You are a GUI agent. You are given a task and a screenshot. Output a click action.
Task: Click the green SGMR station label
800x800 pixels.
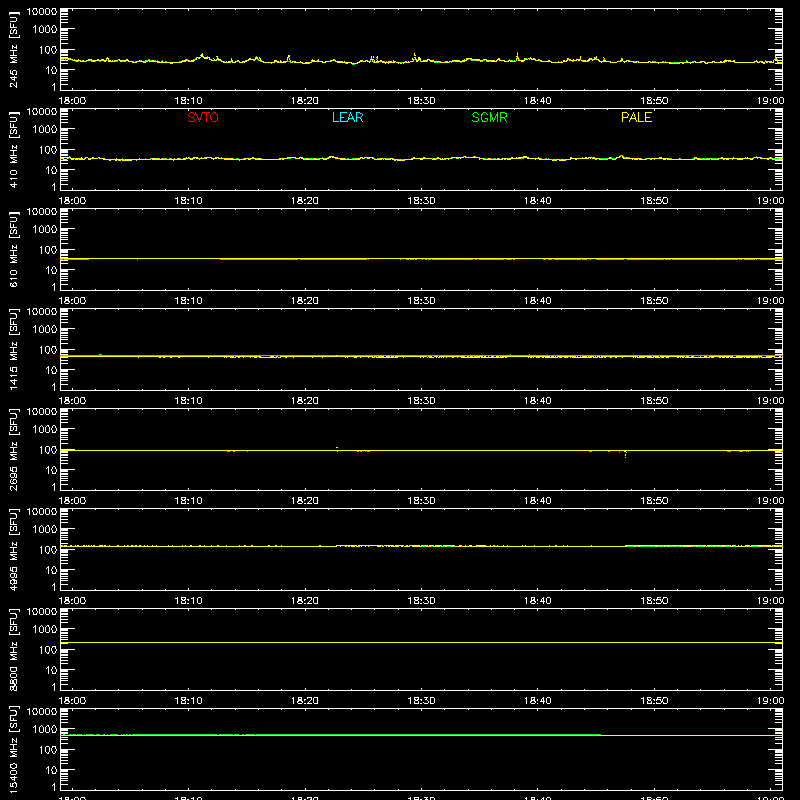[x=489, y=117]
